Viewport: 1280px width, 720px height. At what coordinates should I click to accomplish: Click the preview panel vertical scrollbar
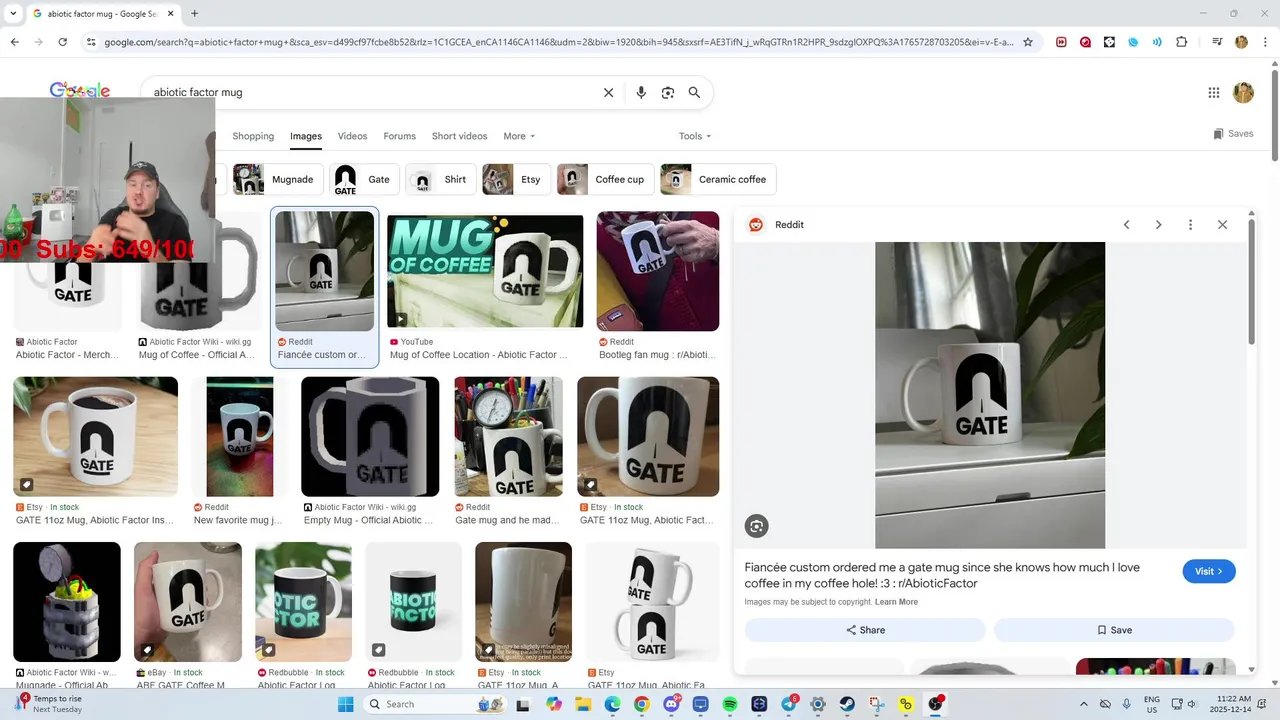tap(1251, 280)
